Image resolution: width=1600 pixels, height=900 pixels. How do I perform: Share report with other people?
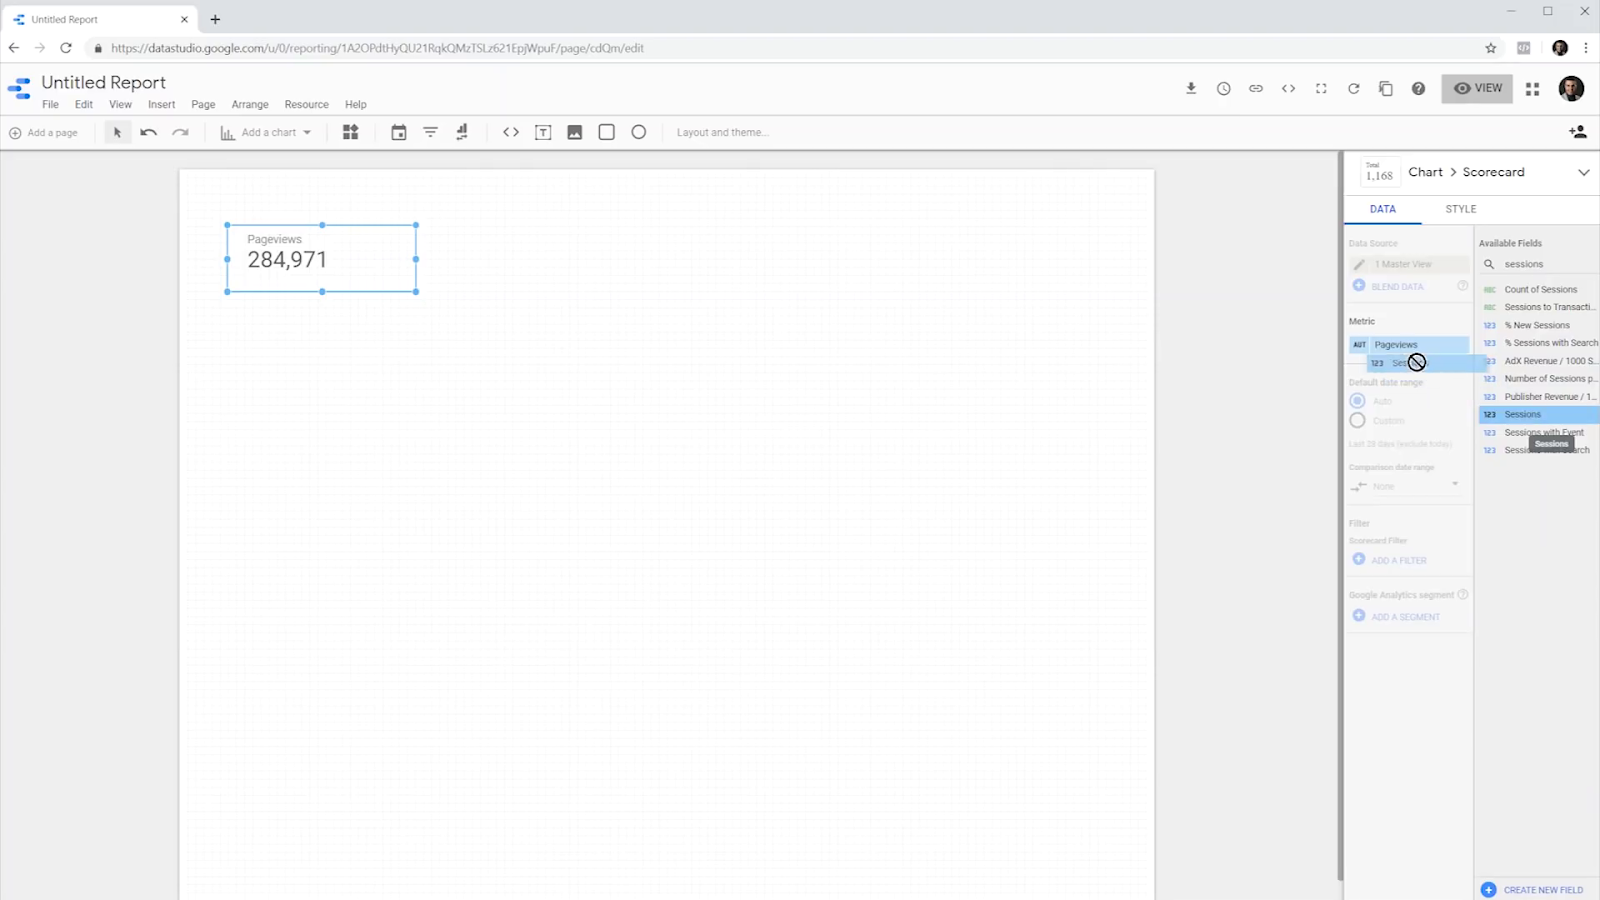coord(1578,132)
